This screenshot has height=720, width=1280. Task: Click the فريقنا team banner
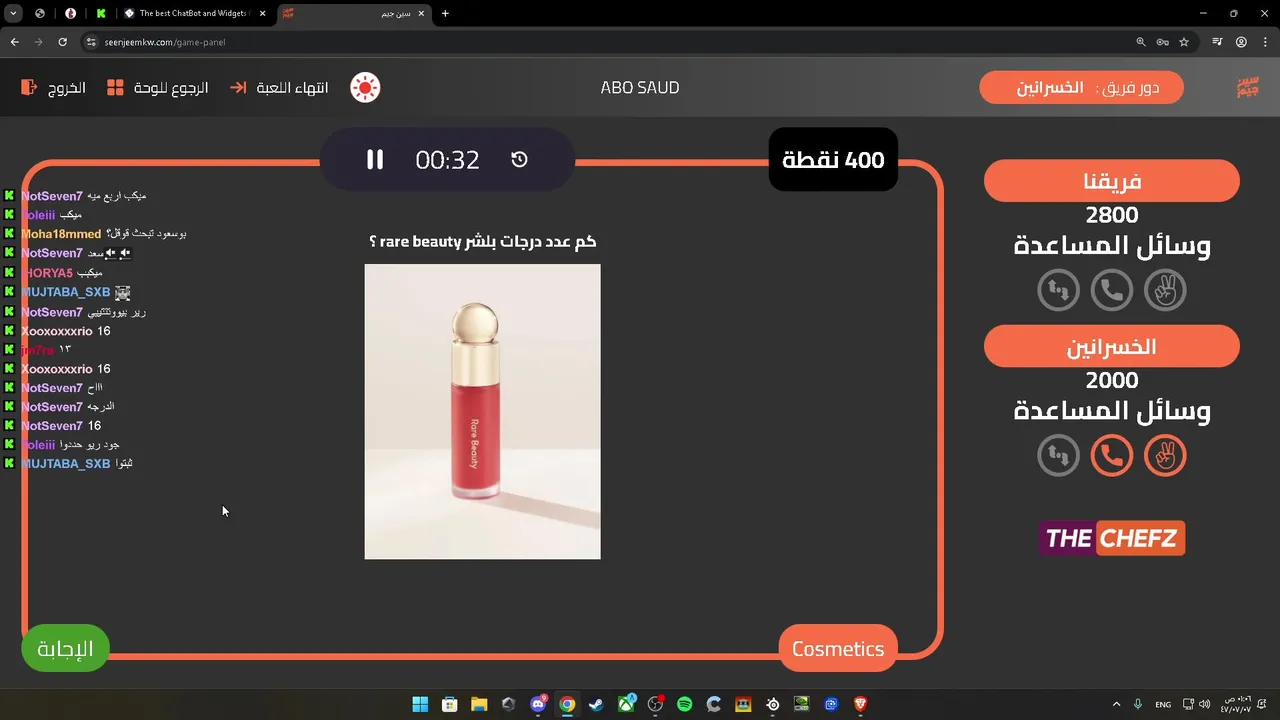click(1112, 181)
